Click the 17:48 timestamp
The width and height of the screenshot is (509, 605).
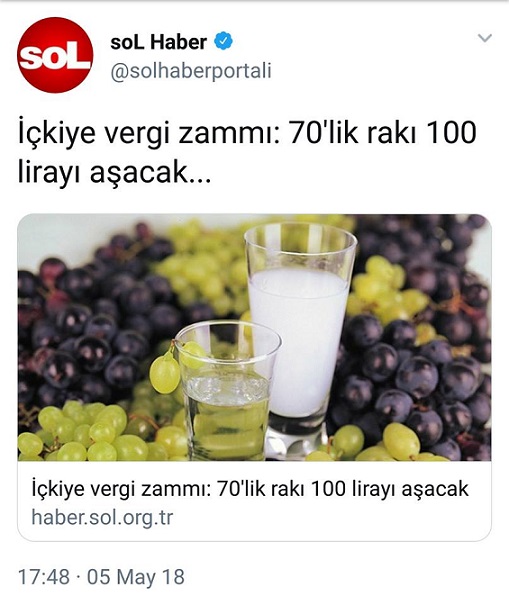point(44,577)
